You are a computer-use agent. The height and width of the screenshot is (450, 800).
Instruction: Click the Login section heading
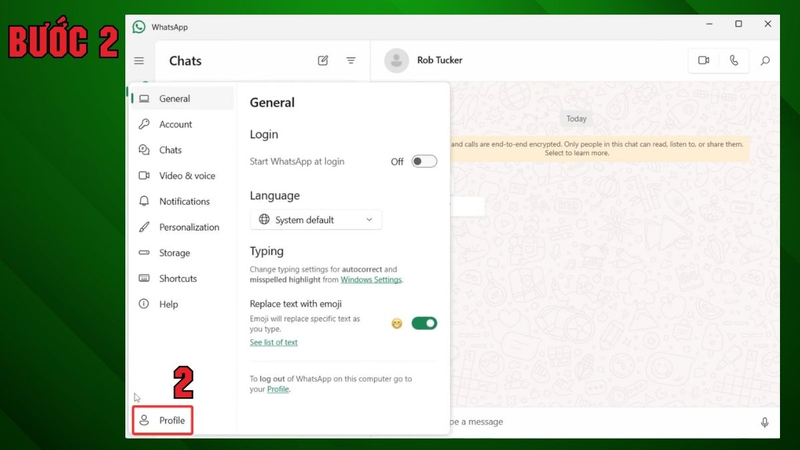[264, 134]
